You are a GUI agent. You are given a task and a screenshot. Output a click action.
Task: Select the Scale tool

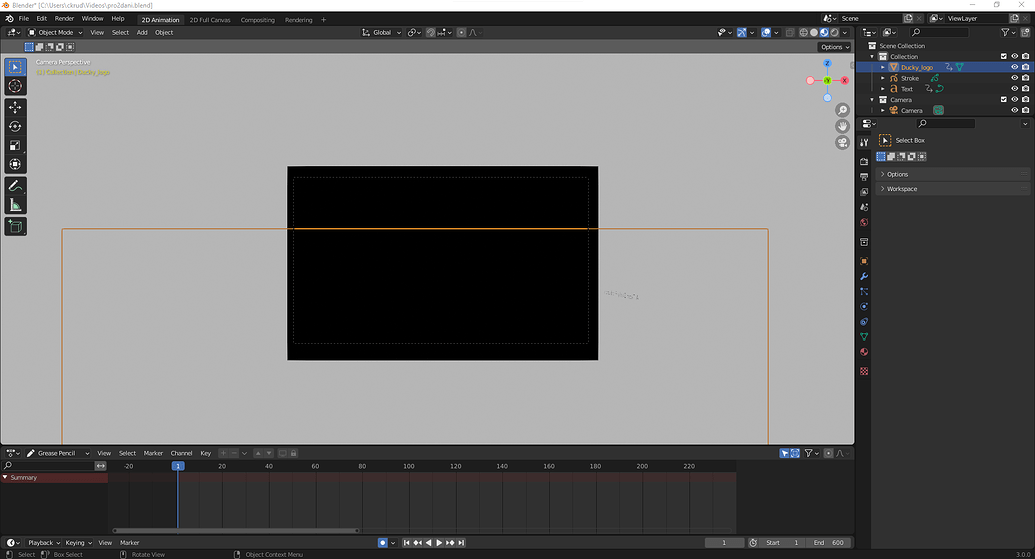(x=15, y=145)
